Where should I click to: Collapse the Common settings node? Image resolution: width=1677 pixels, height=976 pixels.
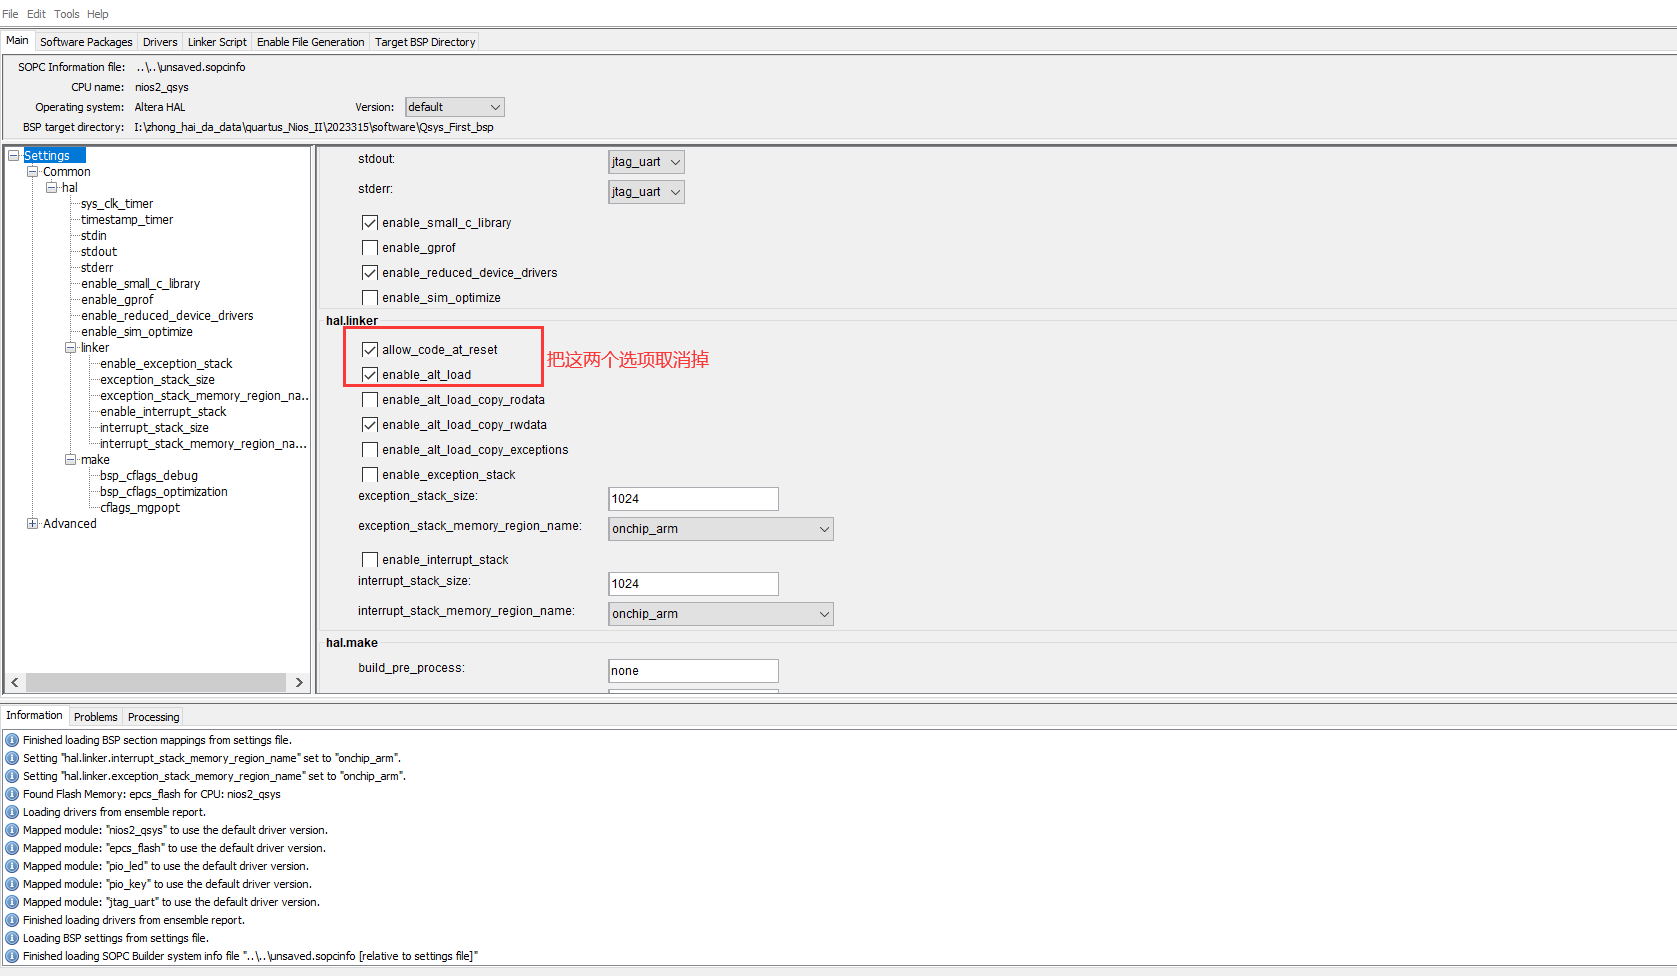(33, 171)
